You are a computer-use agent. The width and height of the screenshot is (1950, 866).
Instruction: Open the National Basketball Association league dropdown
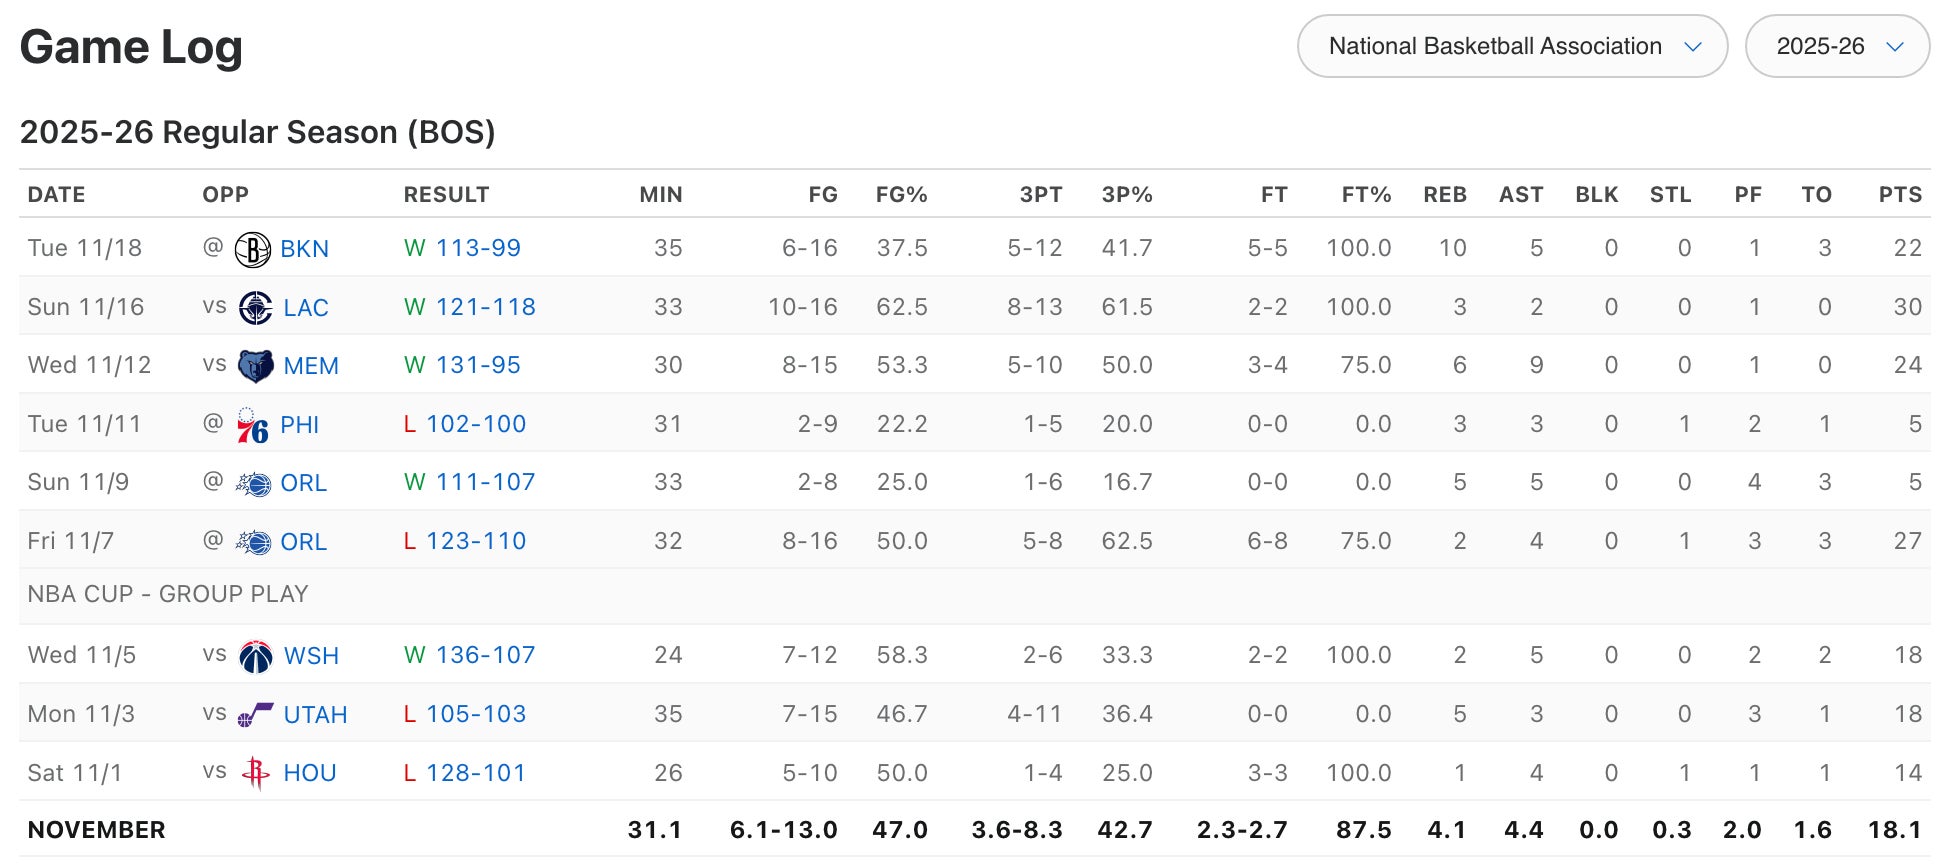1511,47
